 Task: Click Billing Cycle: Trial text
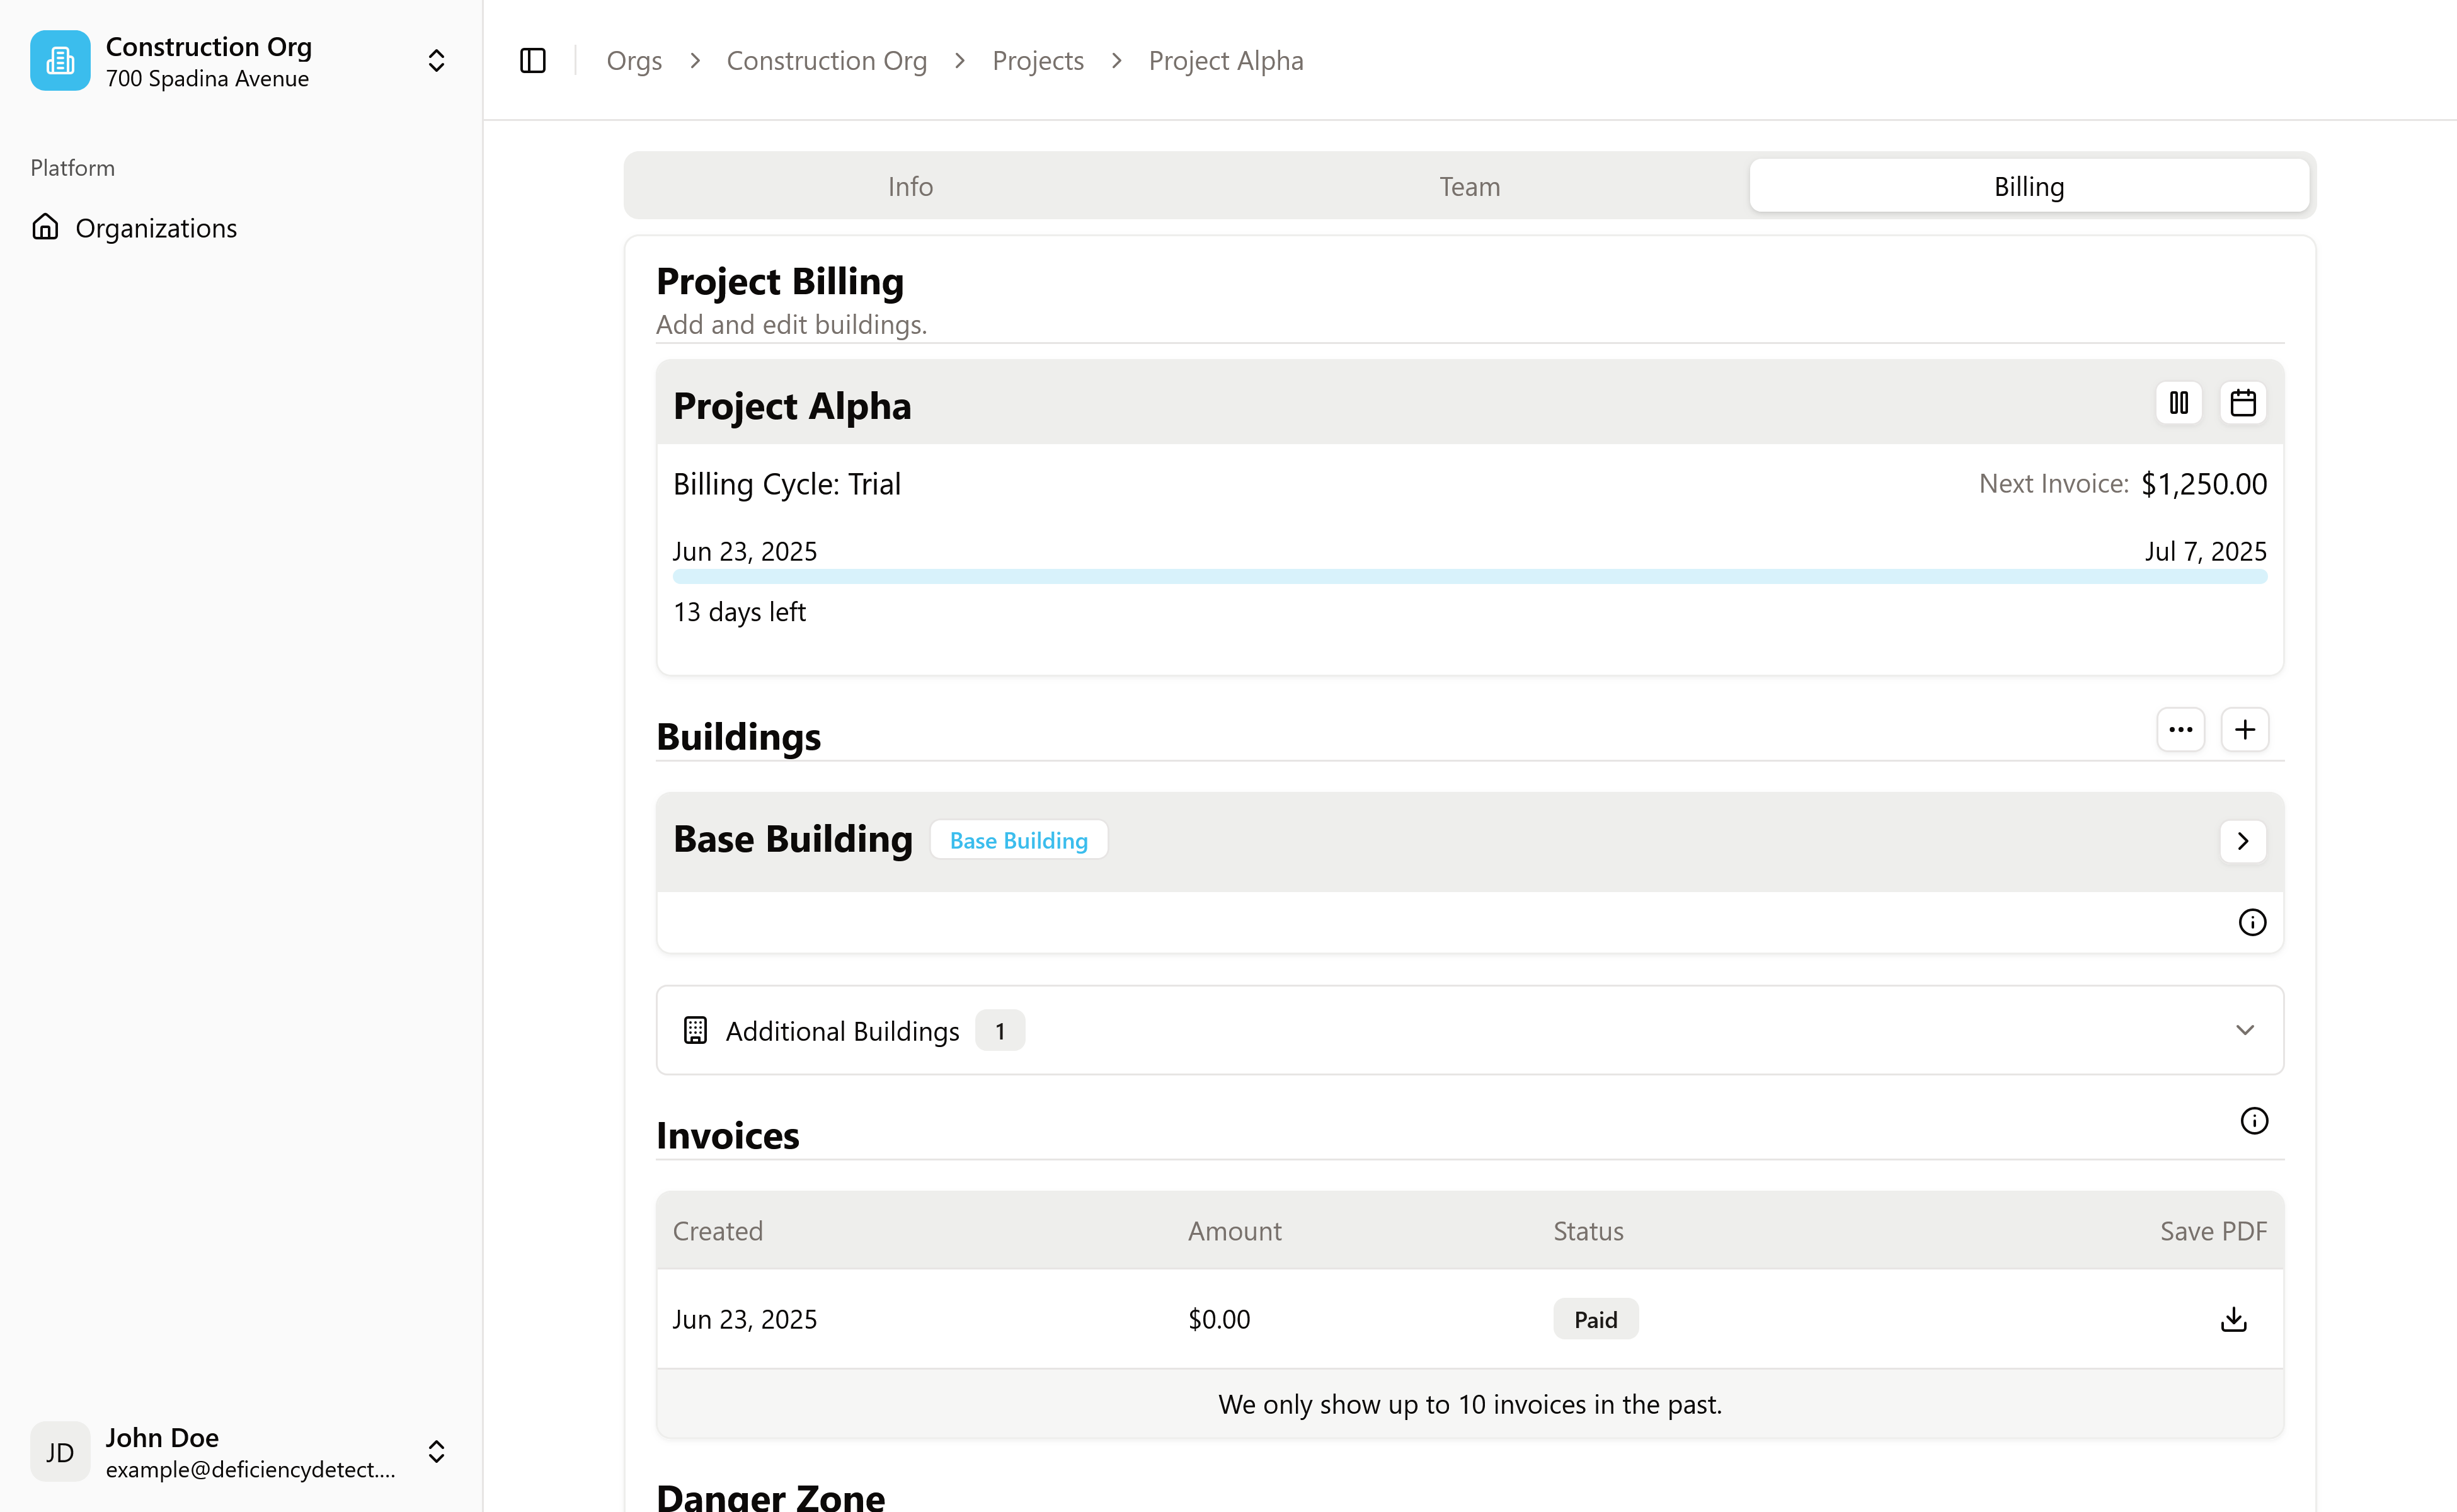787,484
